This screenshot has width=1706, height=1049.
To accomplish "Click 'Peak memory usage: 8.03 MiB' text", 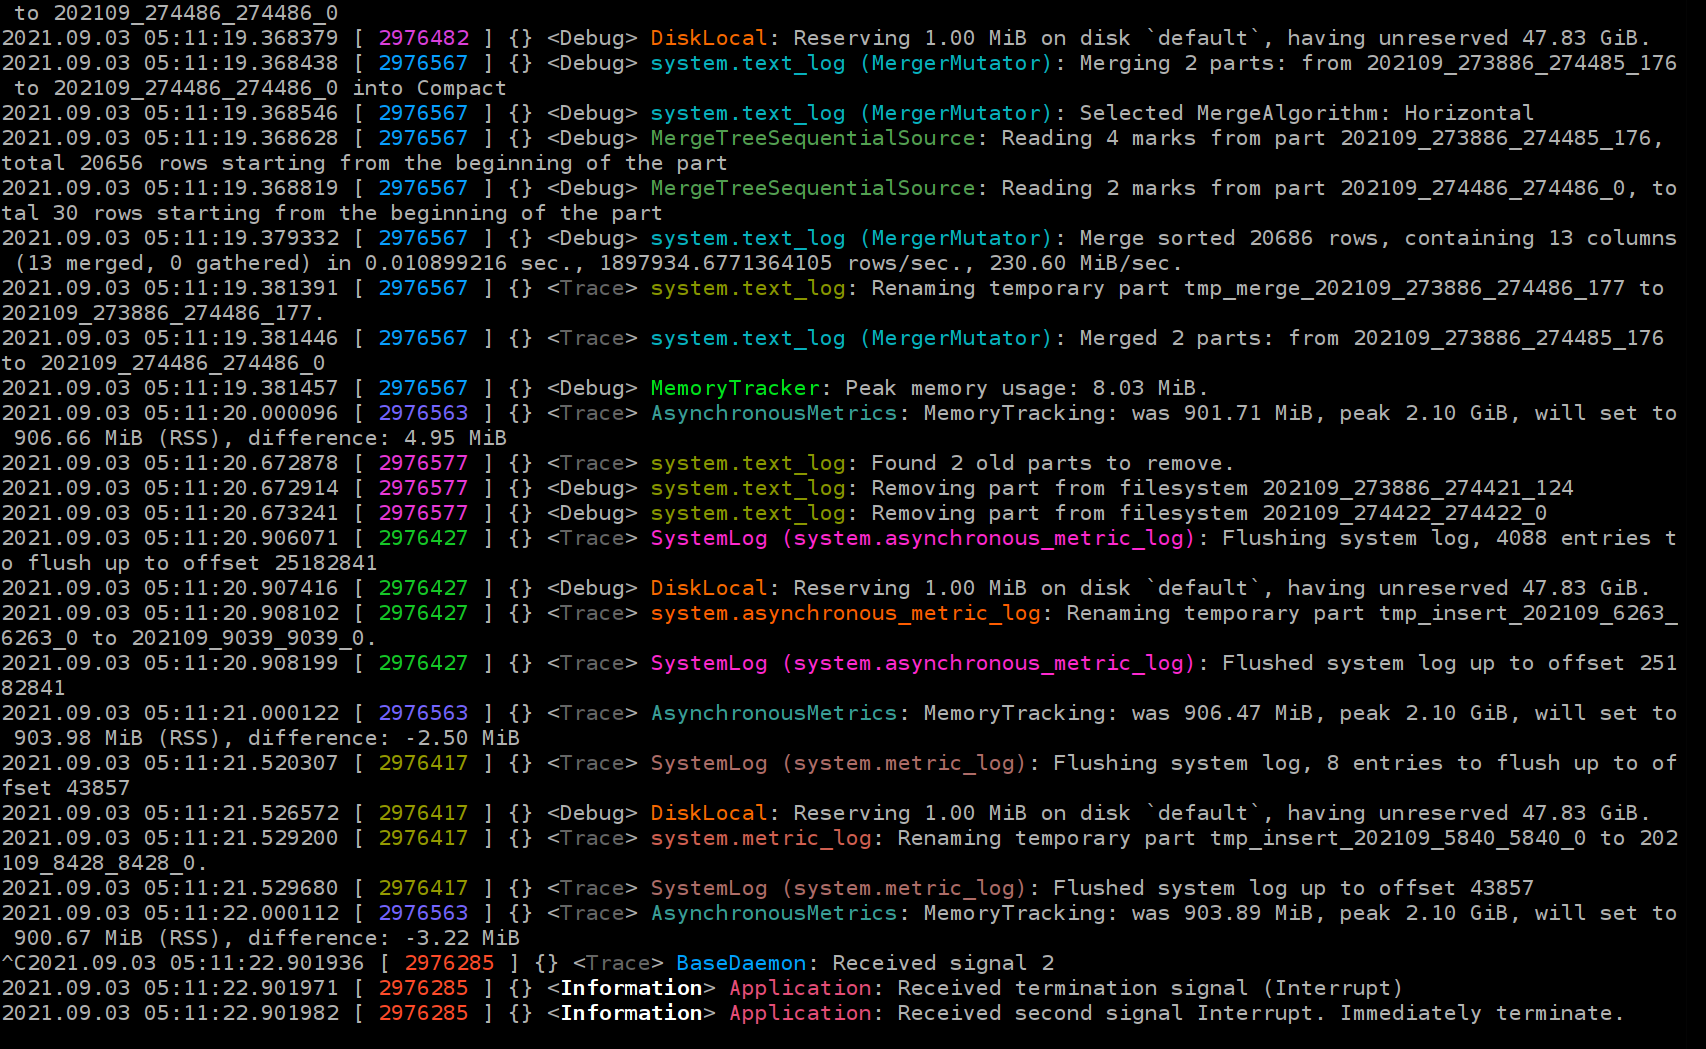I will point(1025,388).
